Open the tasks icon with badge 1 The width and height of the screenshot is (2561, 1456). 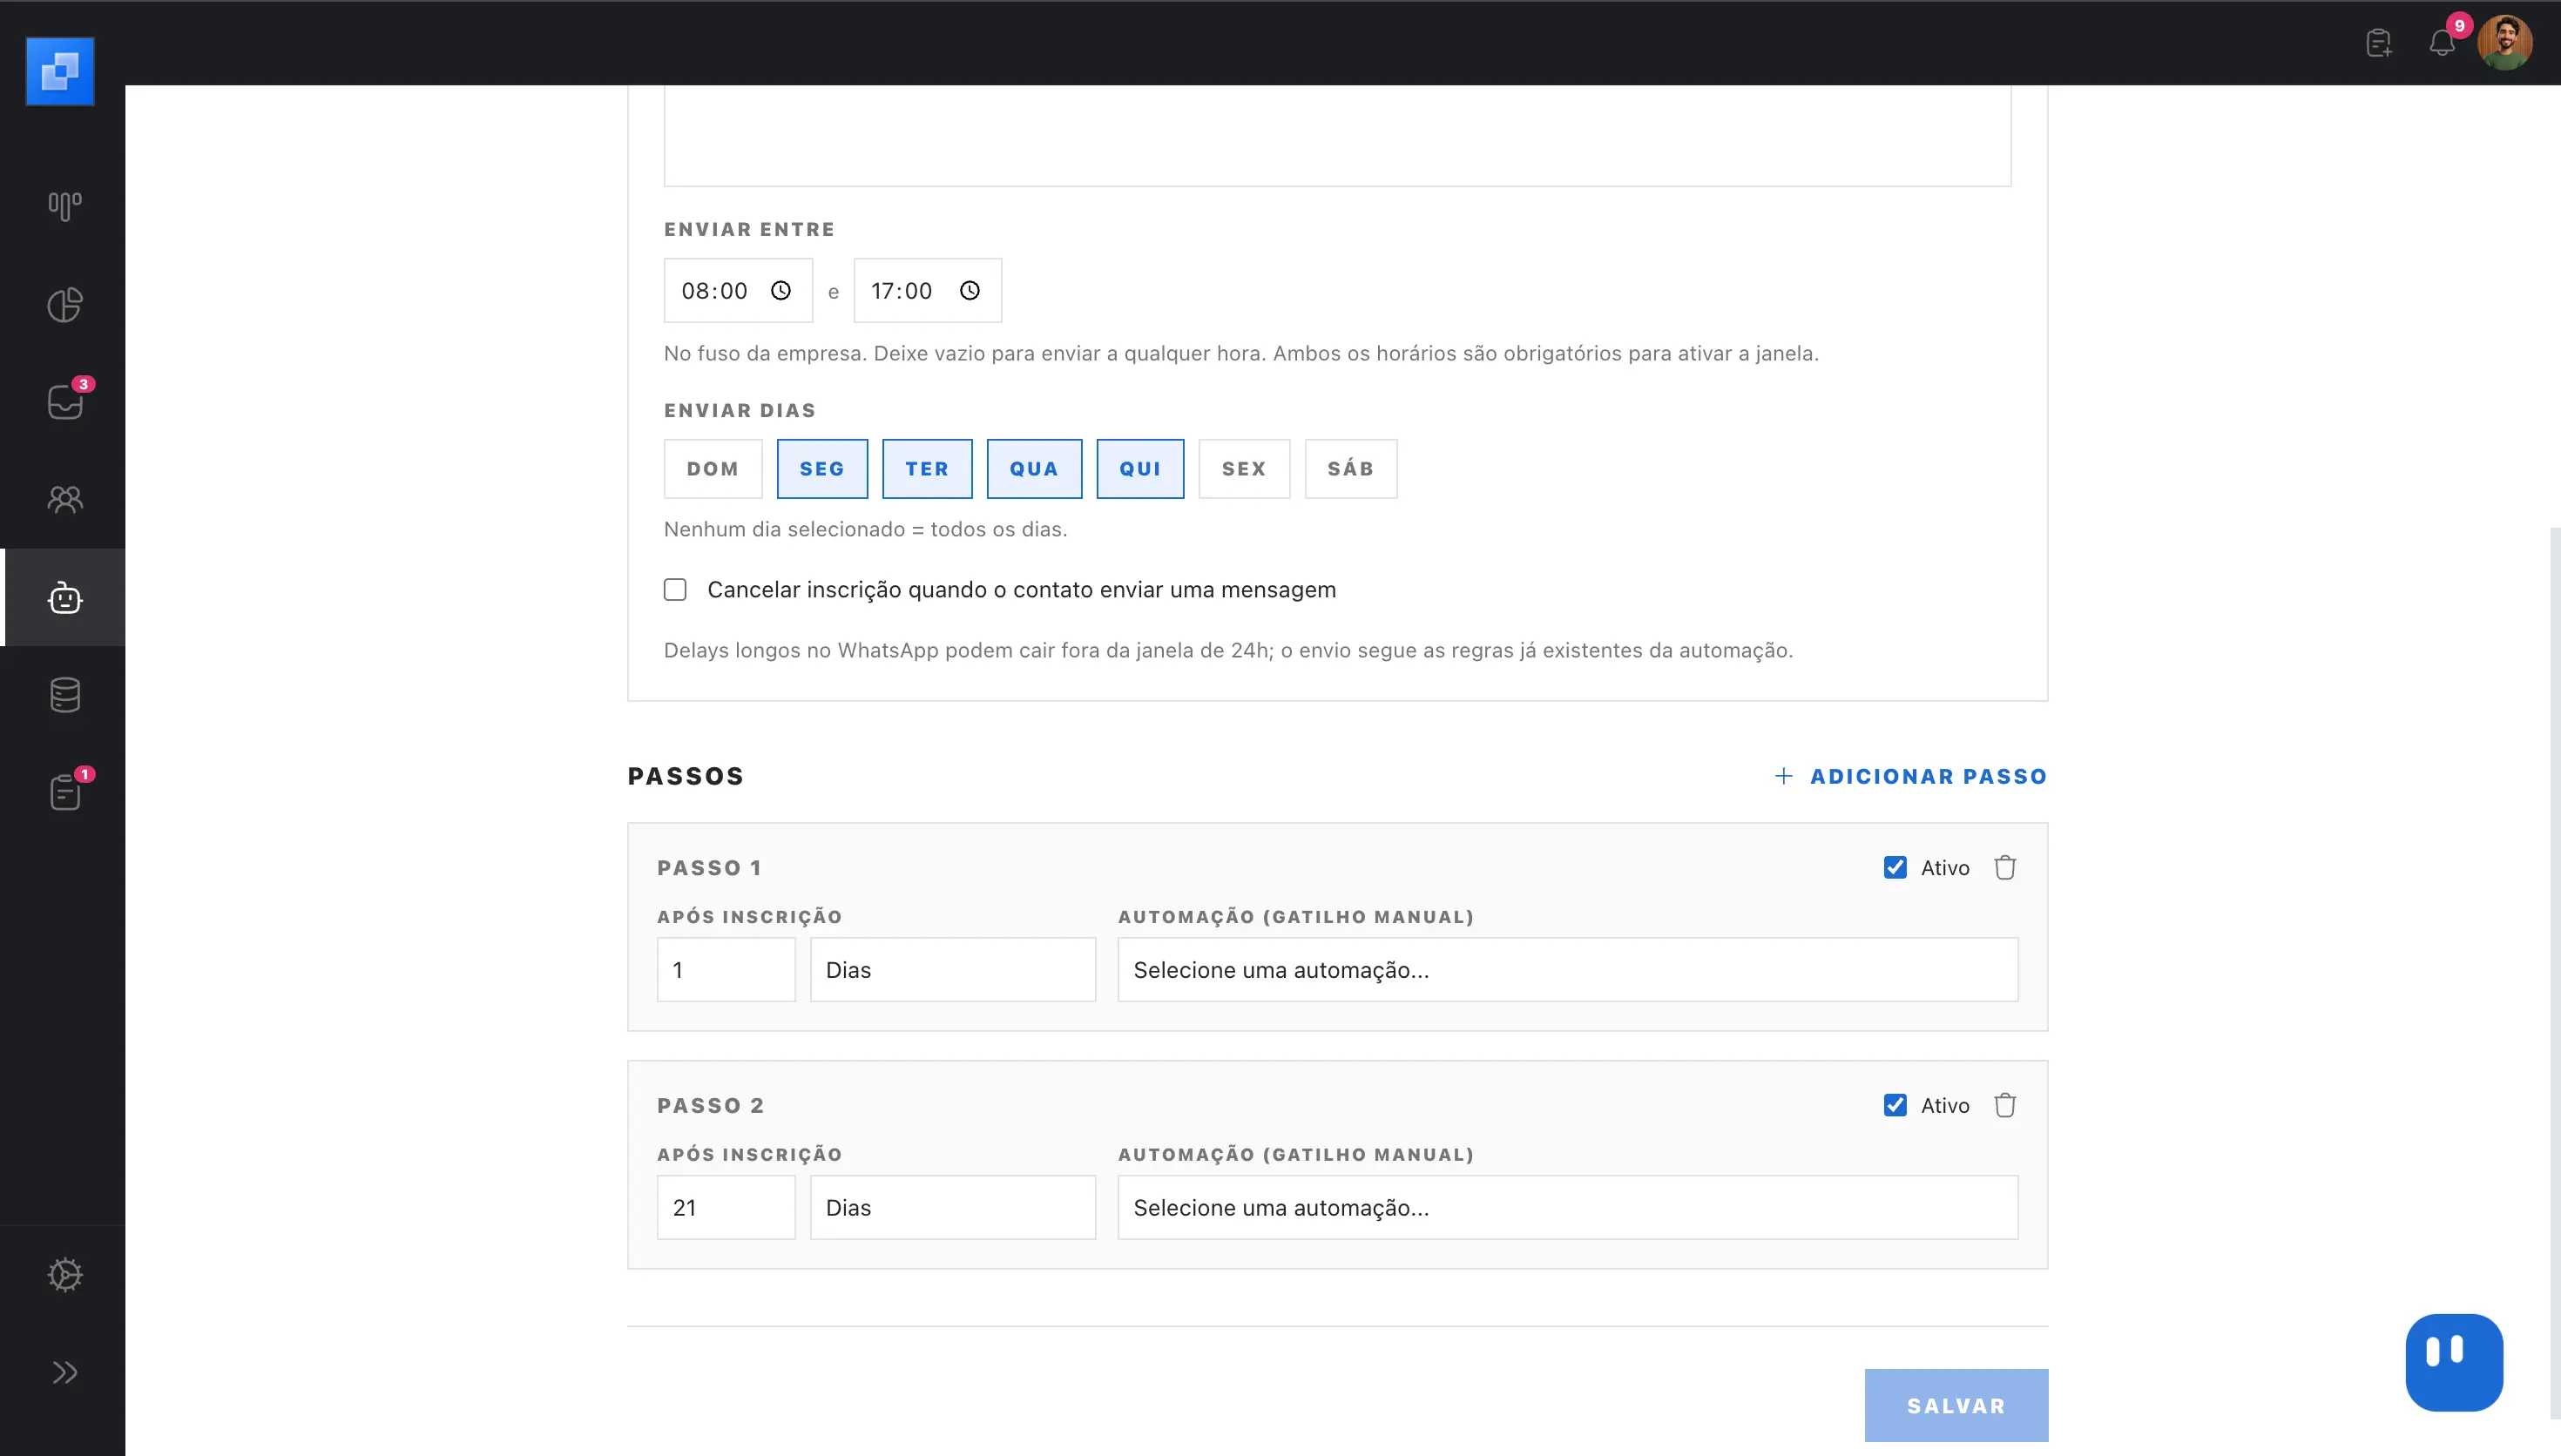click(65, 792)
